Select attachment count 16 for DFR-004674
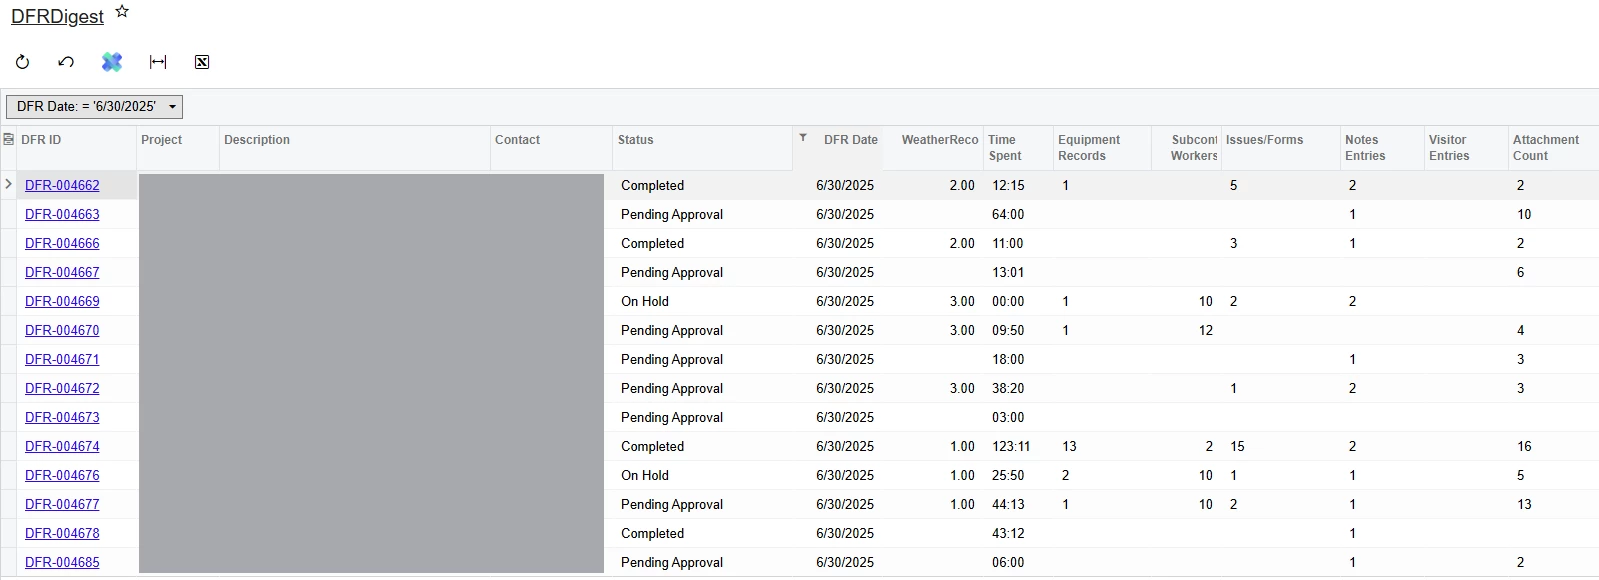The image size is (1599, 580). pyautogui.click(x=1524, y=446)
